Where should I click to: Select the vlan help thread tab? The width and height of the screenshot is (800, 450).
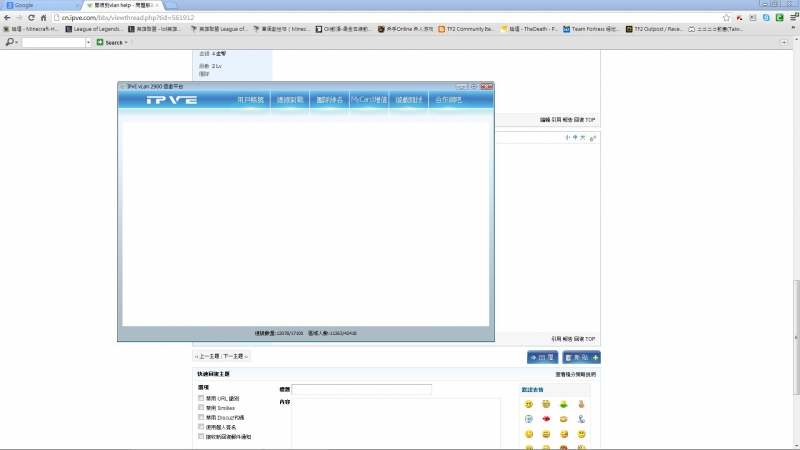pos(122,5)
